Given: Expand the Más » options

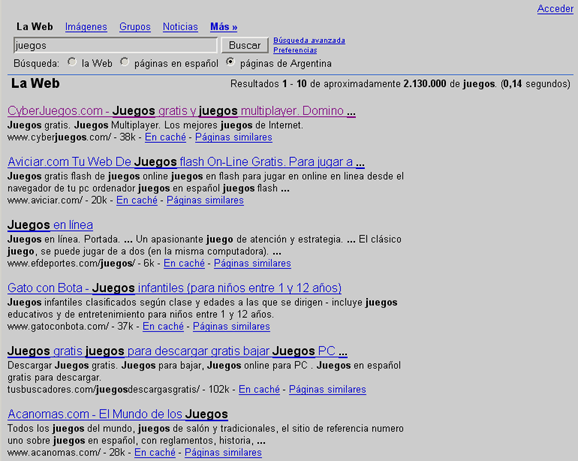Looking at the screenshot, I should click(224, 27).
